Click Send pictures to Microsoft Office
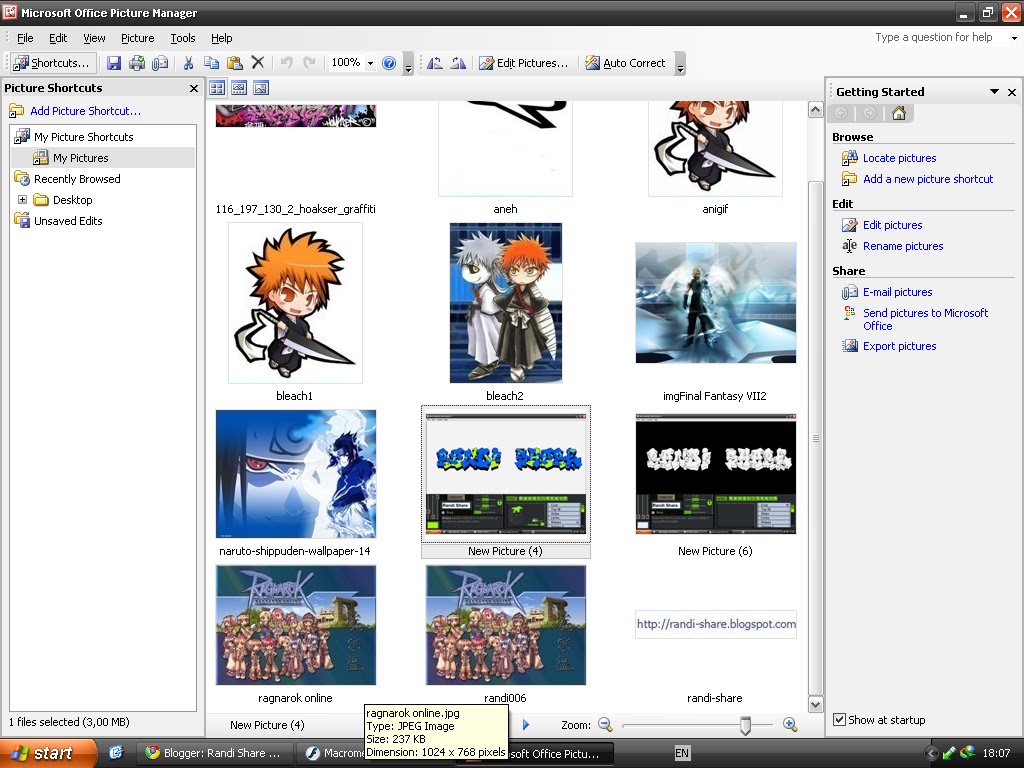The image size is (1024, 768). tap(925, 319)
